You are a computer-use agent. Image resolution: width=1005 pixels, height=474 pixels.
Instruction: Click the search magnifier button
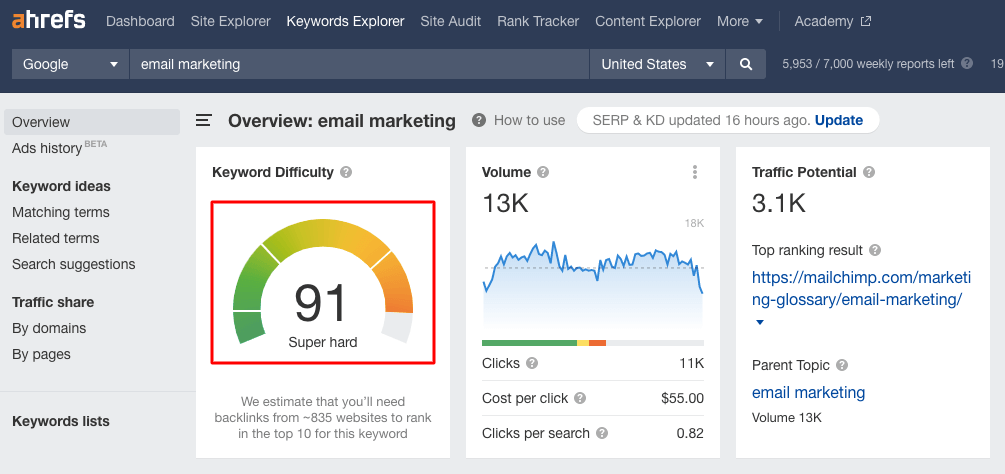tap(745, 64)
